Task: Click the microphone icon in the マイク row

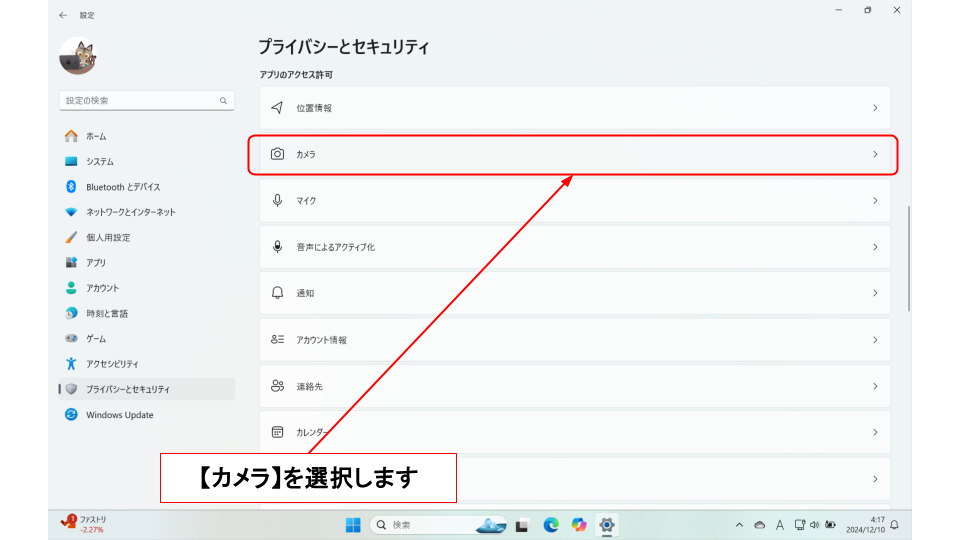Action: (x=277, y=201)
